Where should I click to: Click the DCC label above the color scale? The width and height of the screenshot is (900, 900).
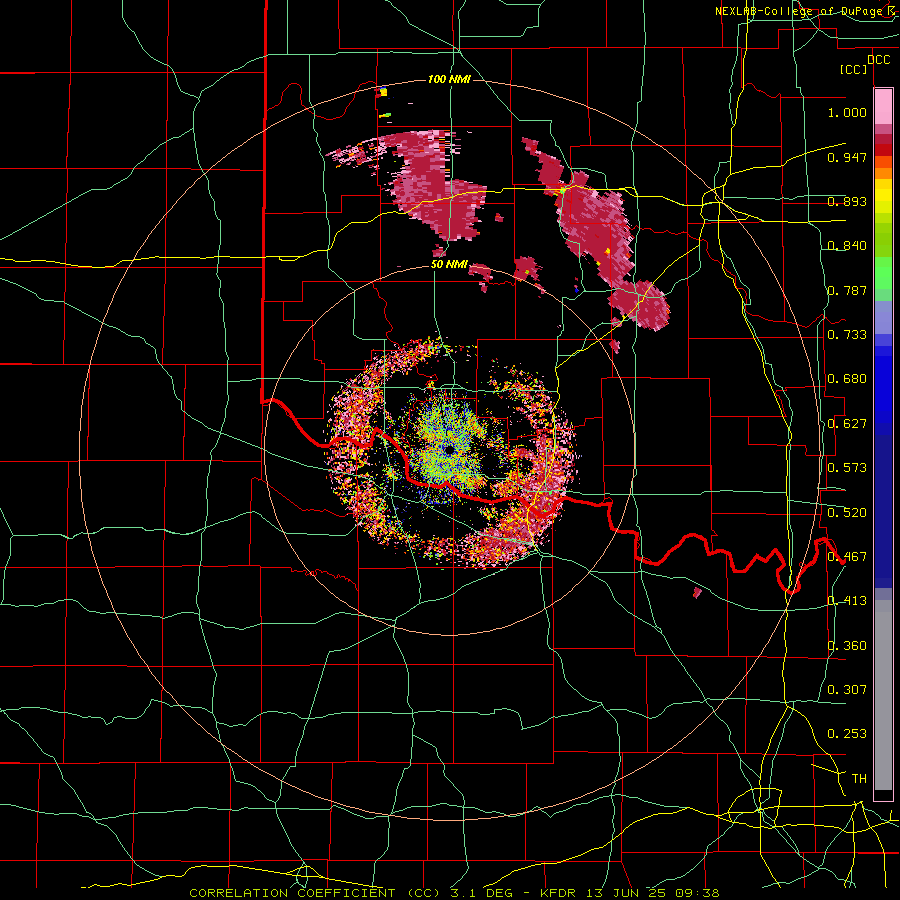(x=878, y=60)
